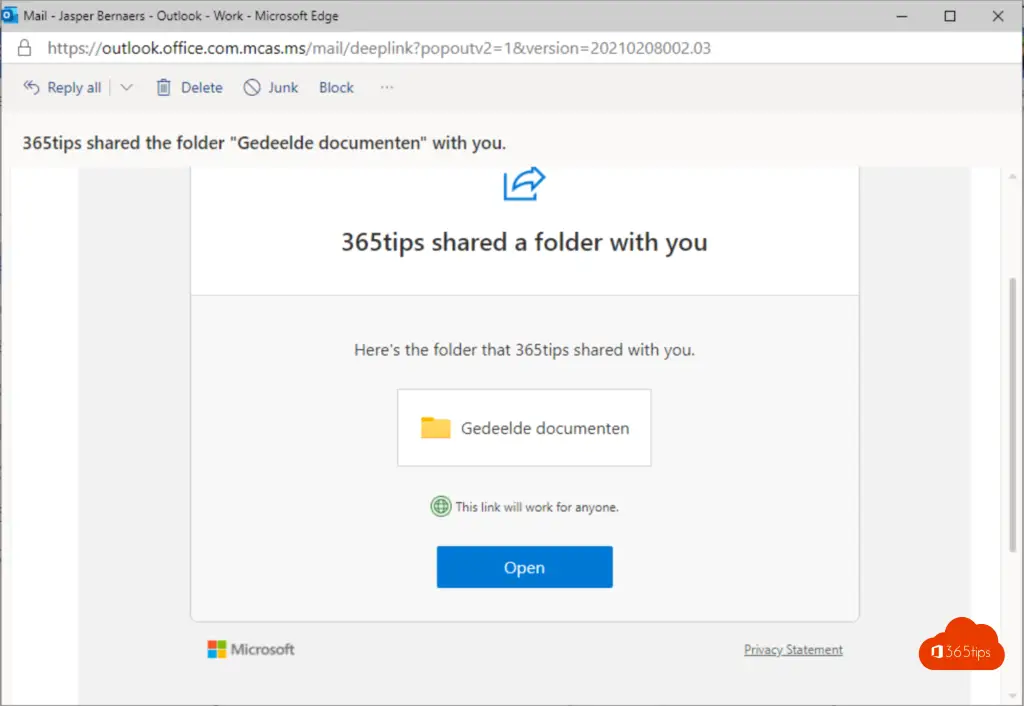Image resolution: width=1024 pixels, height=706 pixels.
Task: Open the Gedeelde documenten folder card
Action: [524, 428]
